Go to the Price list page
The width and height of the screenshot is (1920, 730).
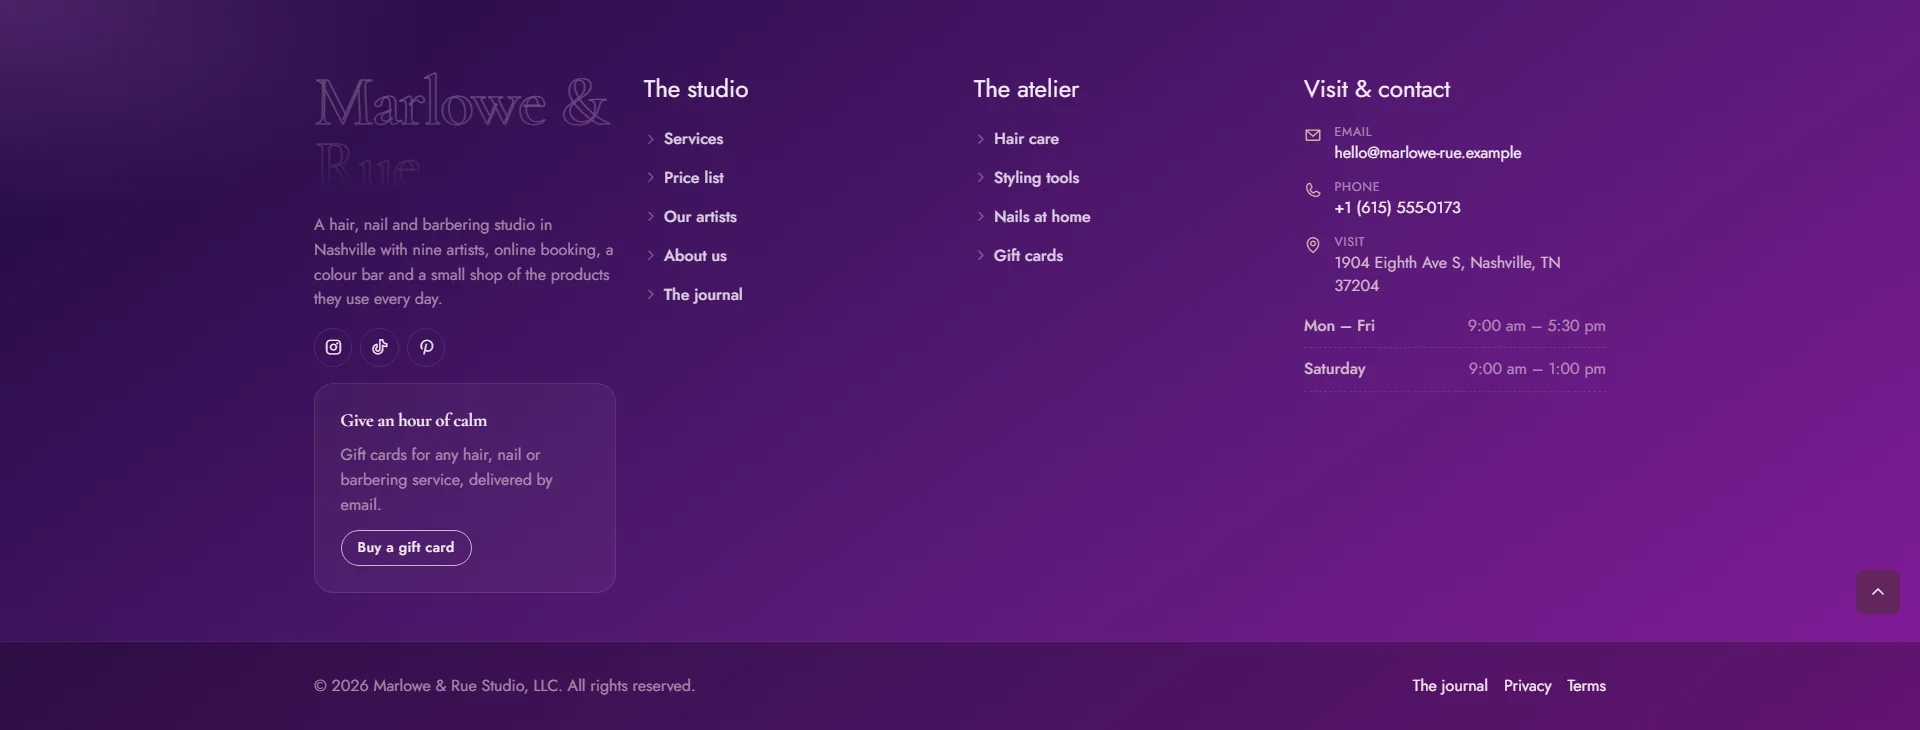coord(693,178)
